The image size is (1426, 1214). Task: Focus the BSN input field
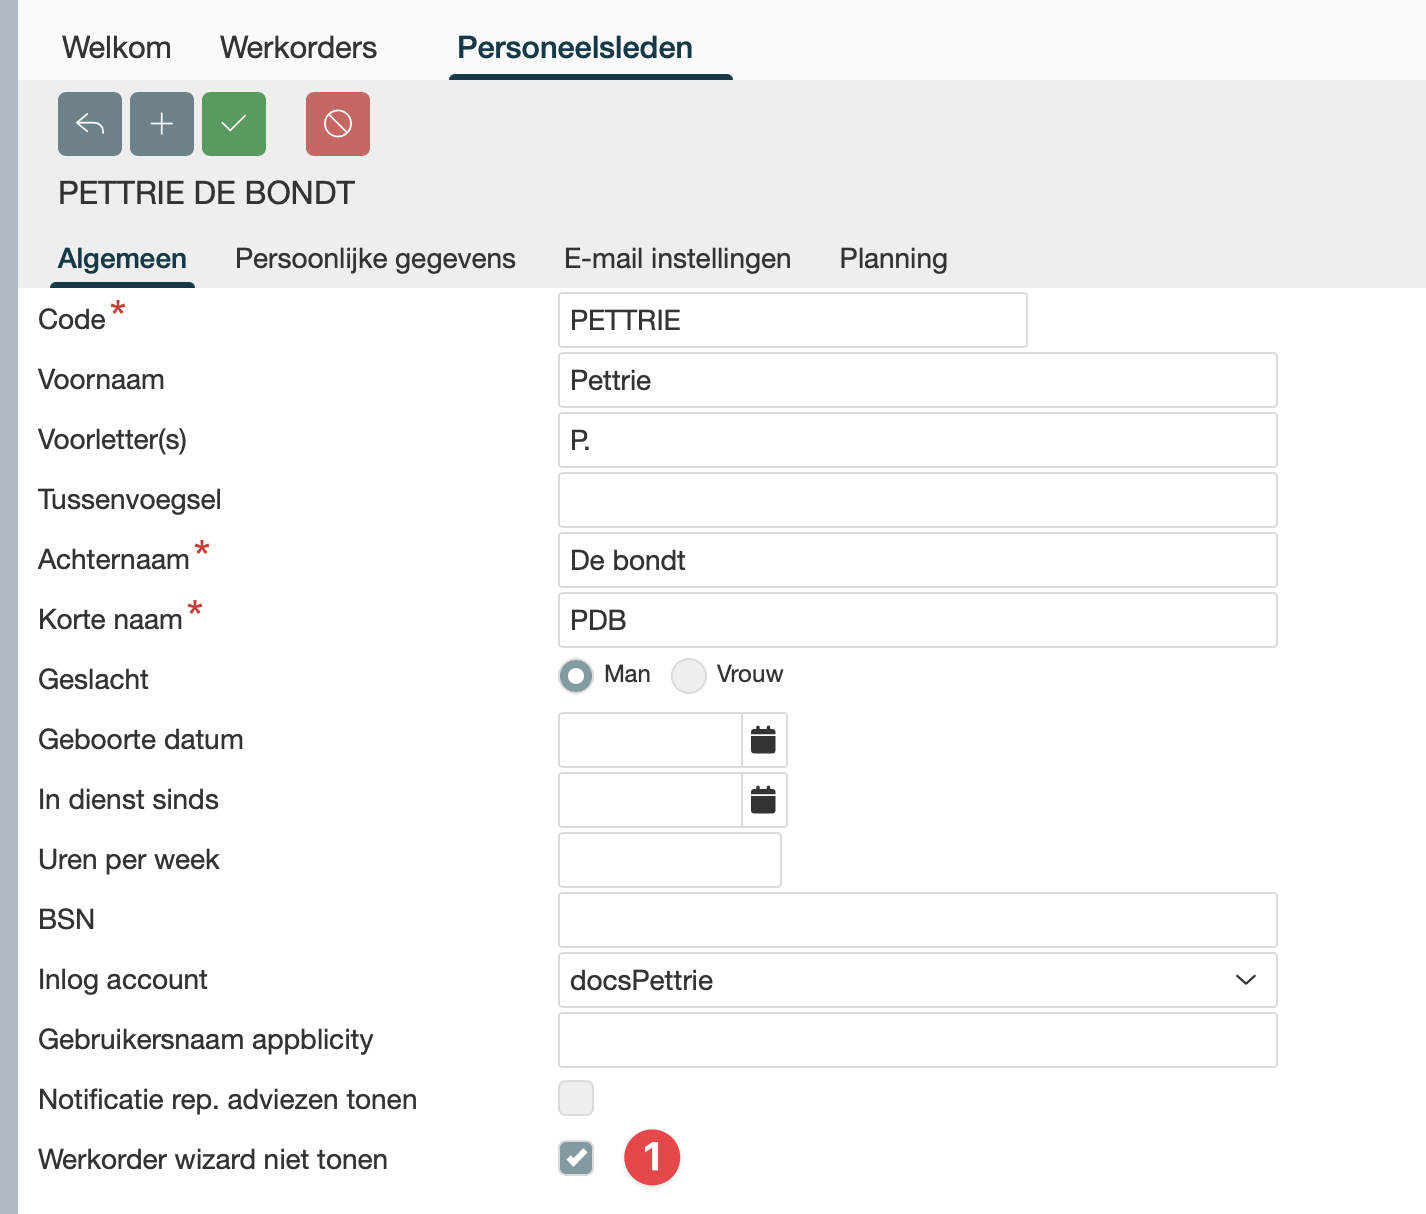click(917, 920)
